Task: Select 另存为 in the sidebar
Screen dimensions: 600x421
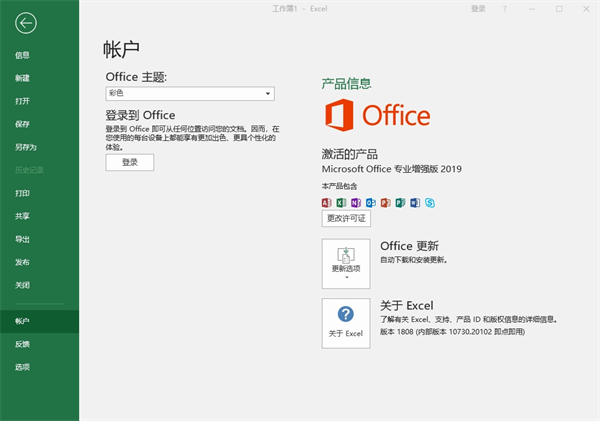Action: 26,147
